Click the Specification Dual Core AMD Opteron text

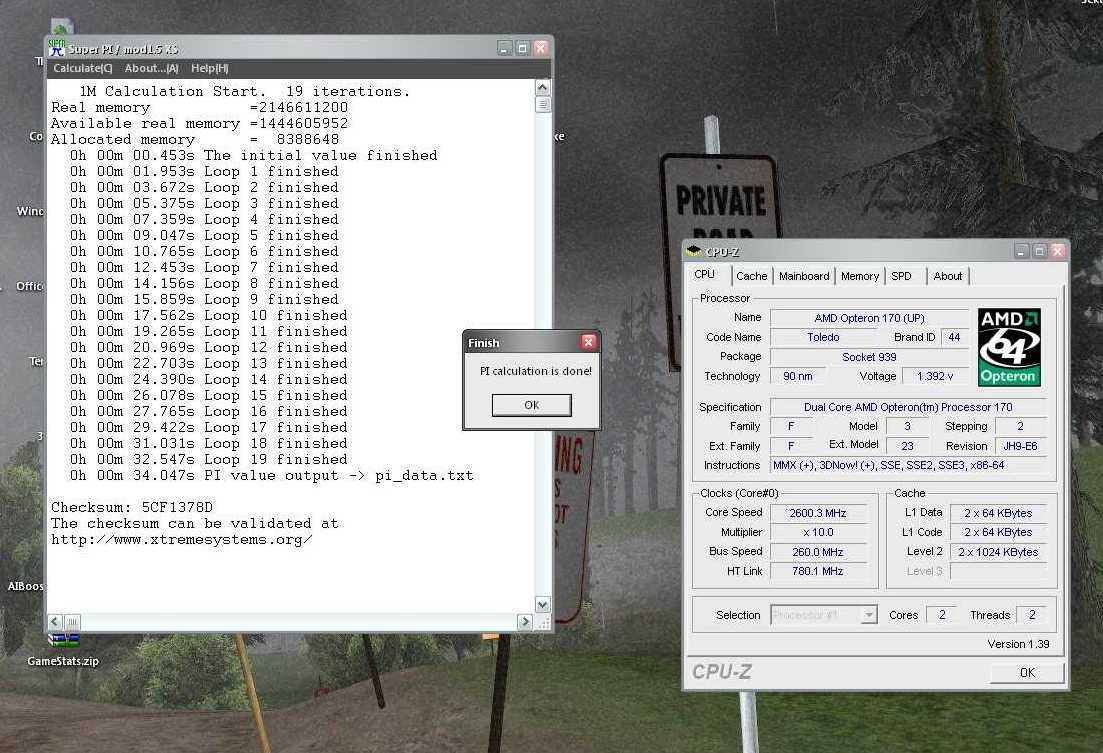tap(908, 407)
